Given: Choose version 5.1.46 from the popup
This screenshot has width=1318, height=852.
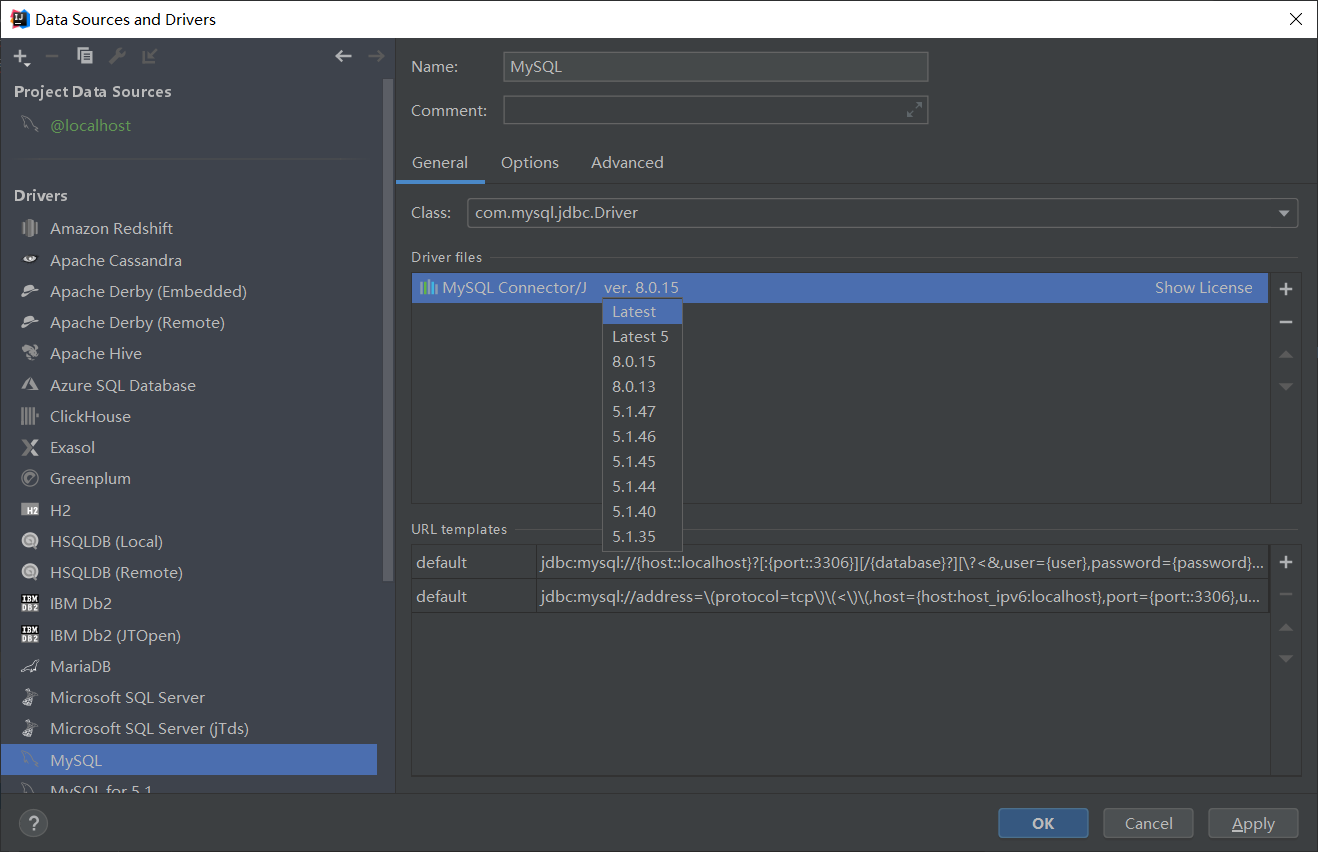Looking at the screenshot, I should point(642,437).
